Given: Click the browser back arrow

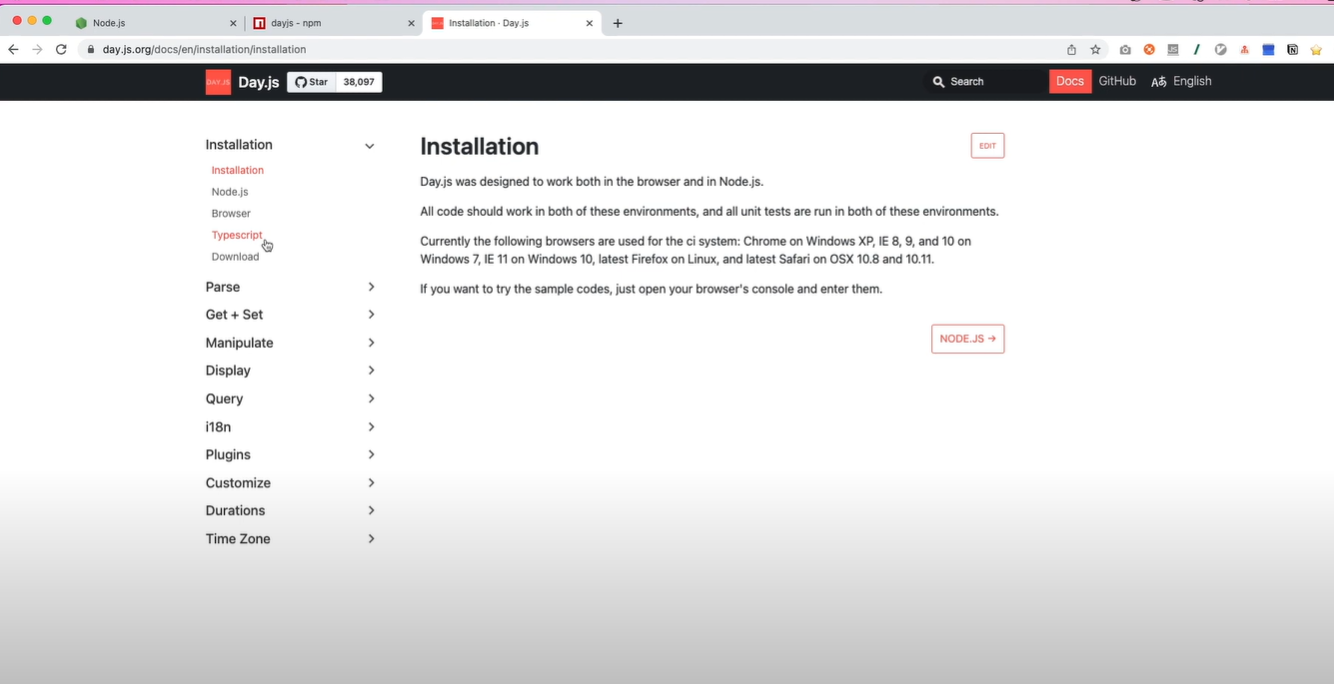Looking at the screenshot, I should click(x=14, y=49).
